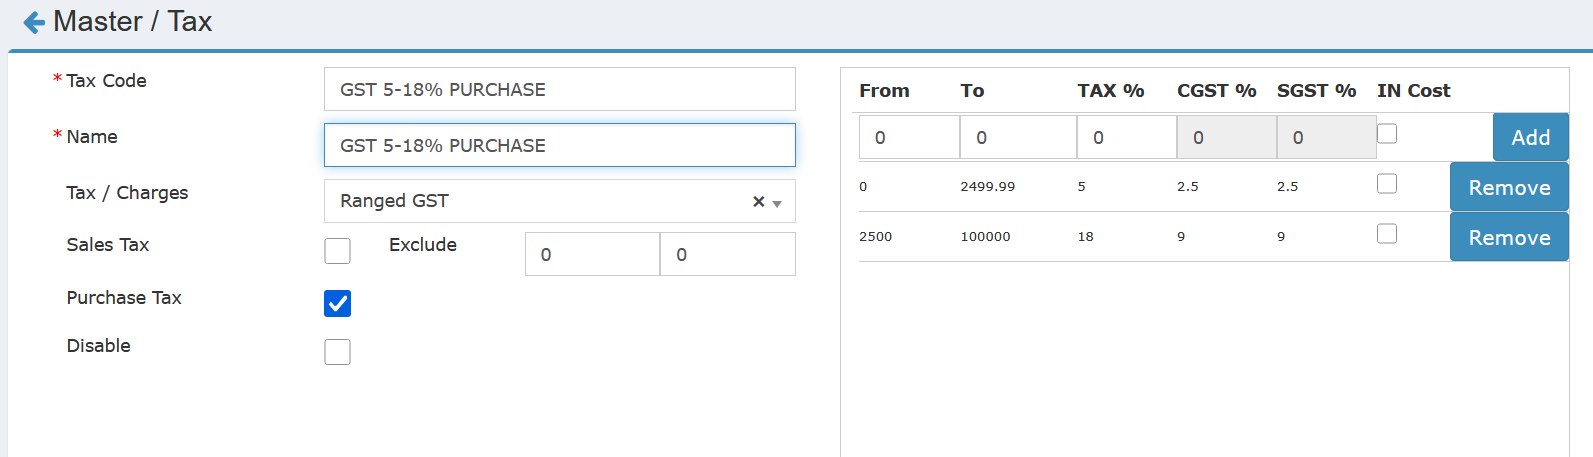The image size is (1593, 457).
Task: Click the To input in the entry row
Action: (x=1017, y=138)
